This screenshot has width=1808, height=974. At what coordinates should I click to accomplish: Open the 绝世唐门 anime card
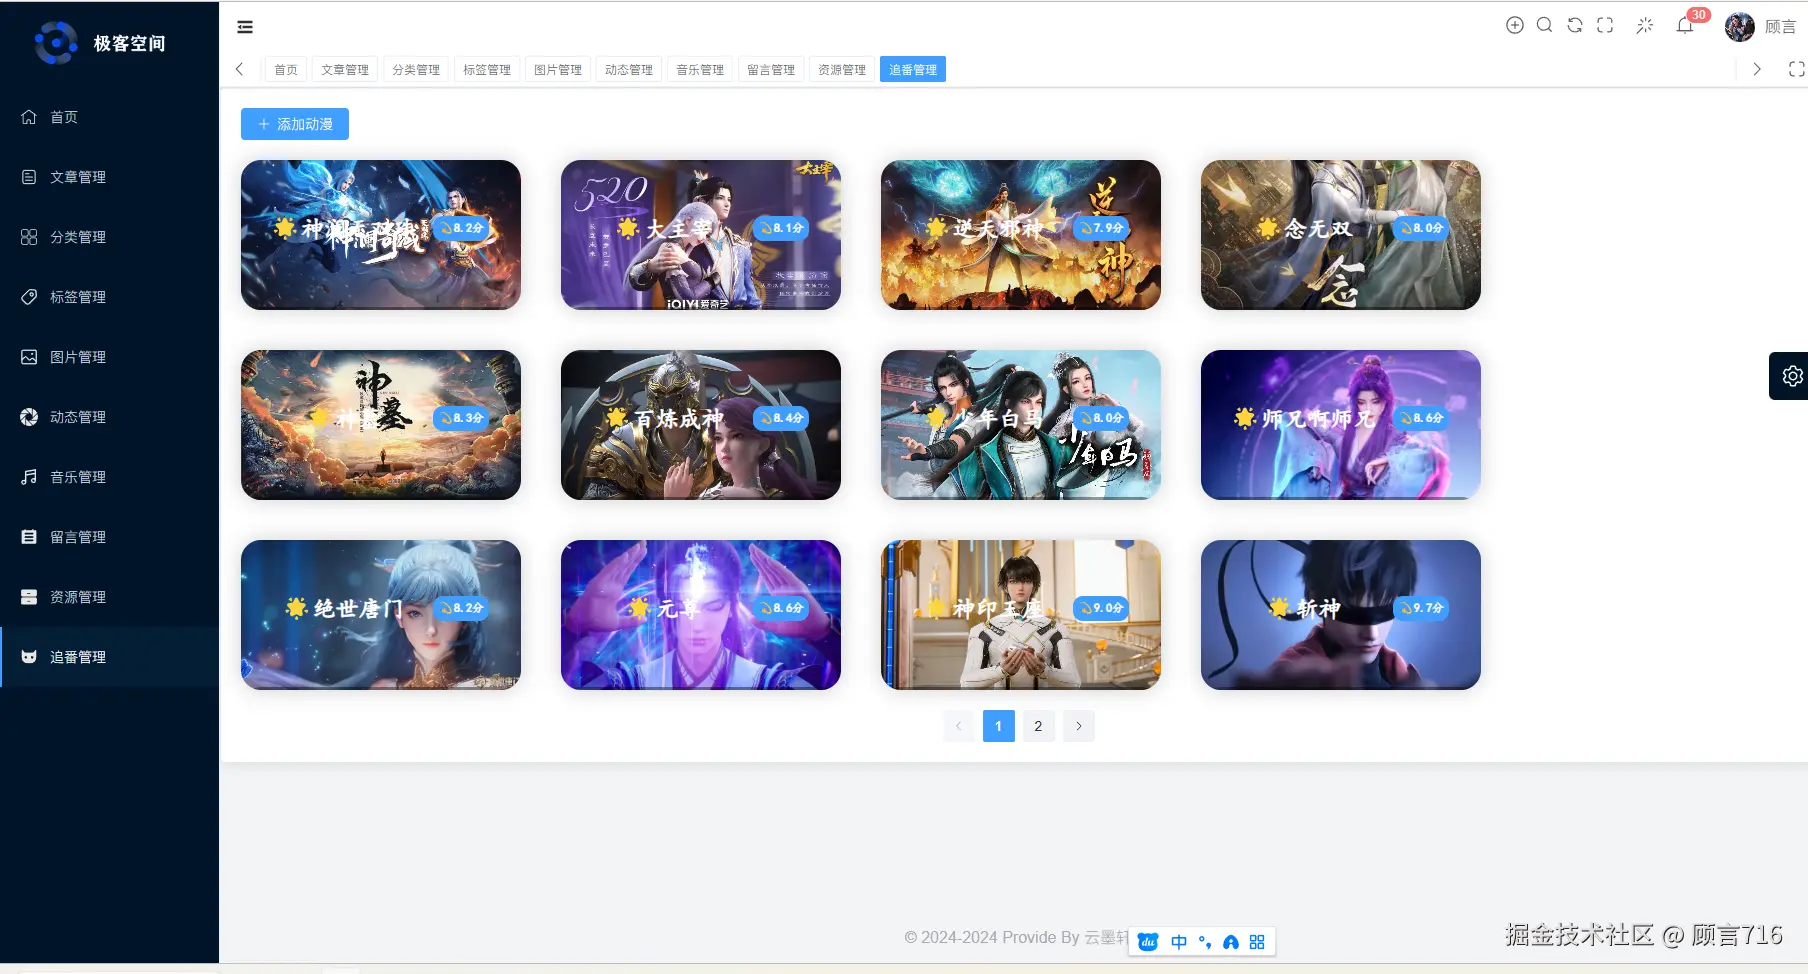pos(381,615)
